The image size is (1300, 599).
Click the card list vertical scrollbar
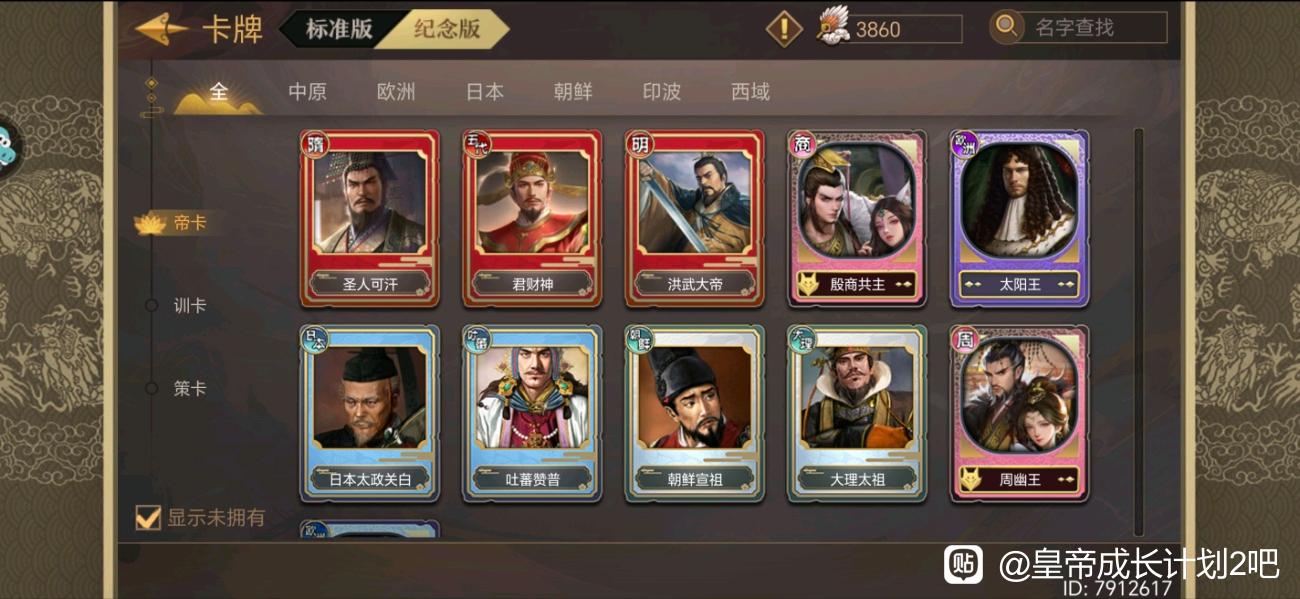1138,332
